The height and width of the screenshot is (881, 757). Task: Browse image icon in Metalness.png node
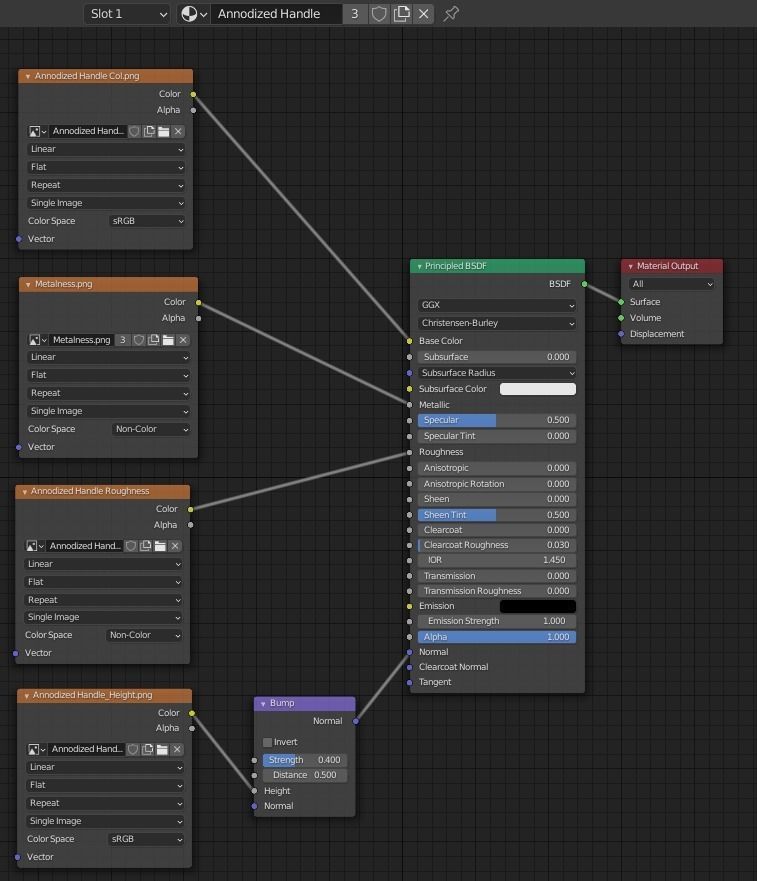pyautogui.click(x=38, y=340)
